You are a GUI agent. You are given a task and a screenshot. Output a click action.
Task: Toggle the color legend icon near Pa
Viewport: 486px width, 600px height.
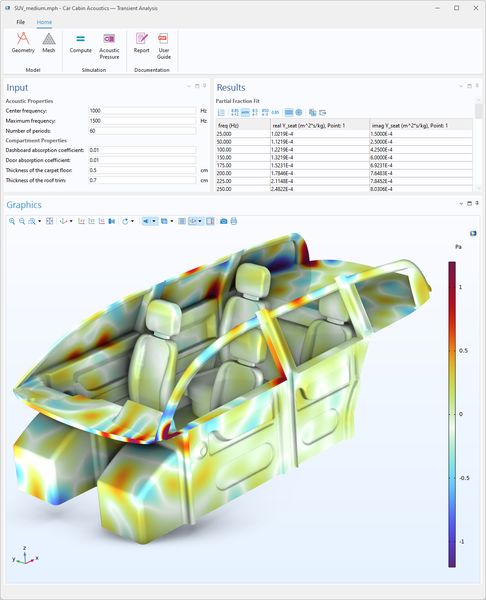click(473, 233)
